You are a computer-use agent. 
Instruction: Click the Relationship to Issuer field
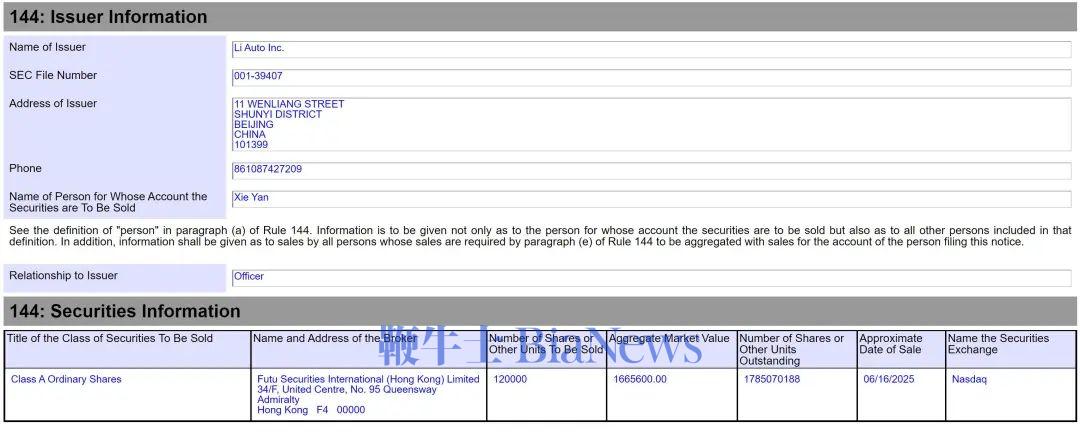point(651,277)
